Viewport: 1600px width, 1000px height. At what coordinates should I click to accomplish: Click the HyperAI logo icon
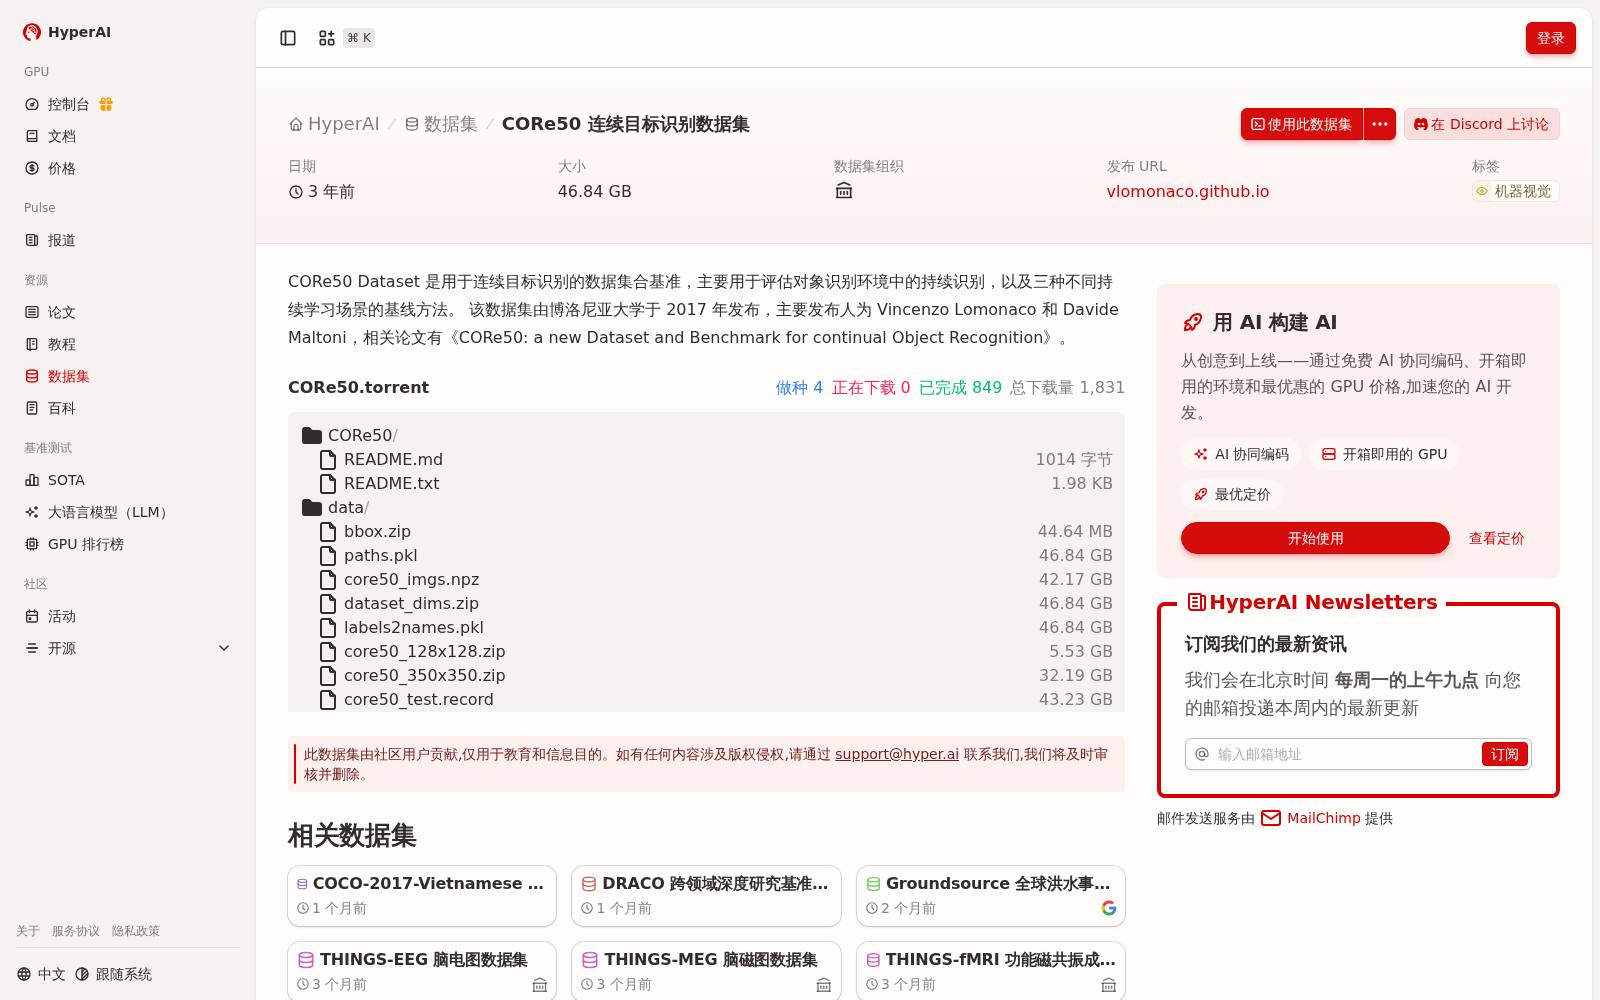coord(32,32)
